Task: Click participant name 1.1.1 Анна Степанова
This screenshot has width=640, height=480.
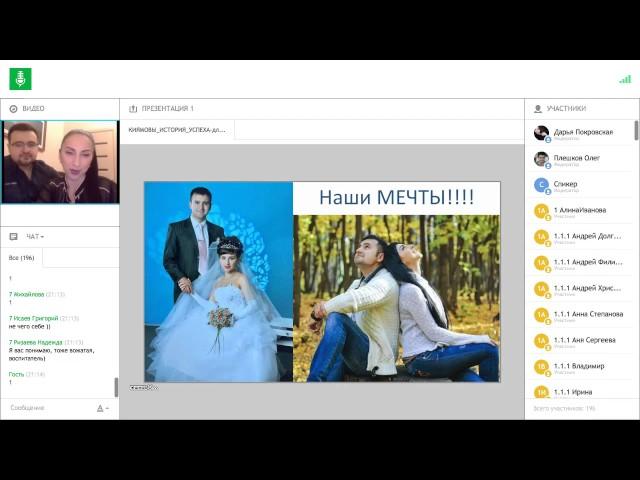Action: (x=588, y=314)
